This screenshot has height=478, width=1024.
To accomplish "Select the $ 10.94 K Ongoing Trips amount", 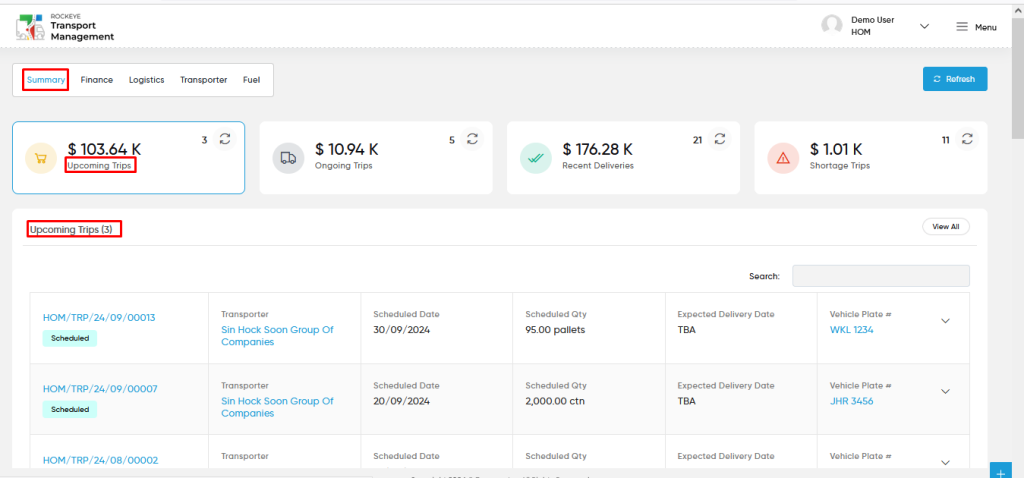I will coord(347,150).
